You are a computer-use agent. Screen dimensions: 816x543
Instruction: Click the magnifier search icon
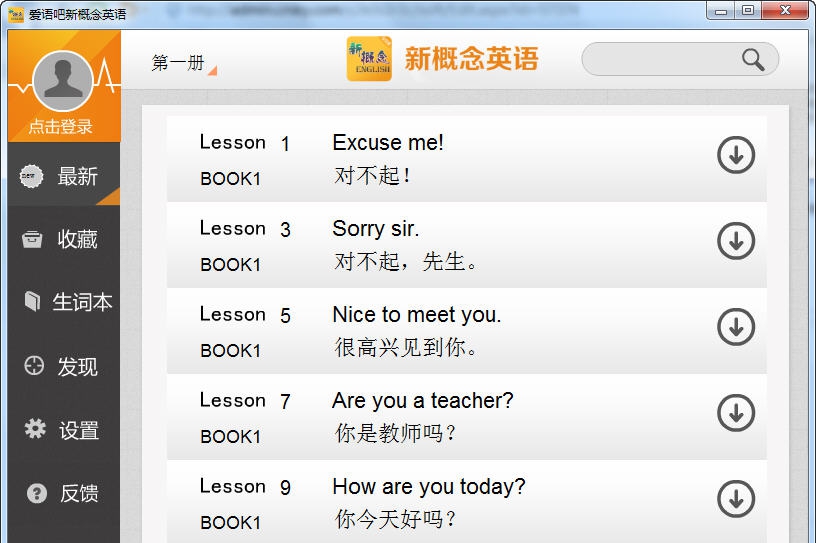click(x=753, y=60)
